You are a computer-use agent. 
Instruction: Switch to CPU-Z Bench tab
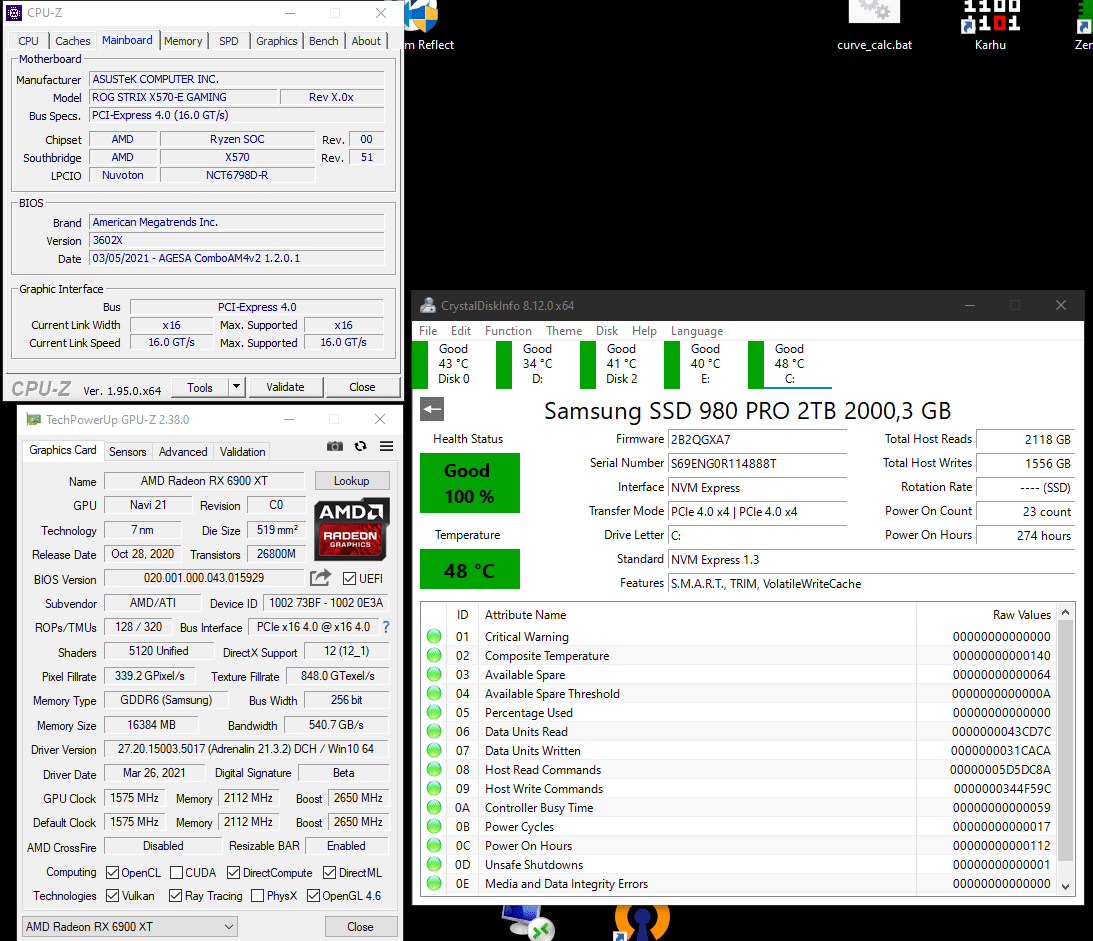[x=323, y=41]
